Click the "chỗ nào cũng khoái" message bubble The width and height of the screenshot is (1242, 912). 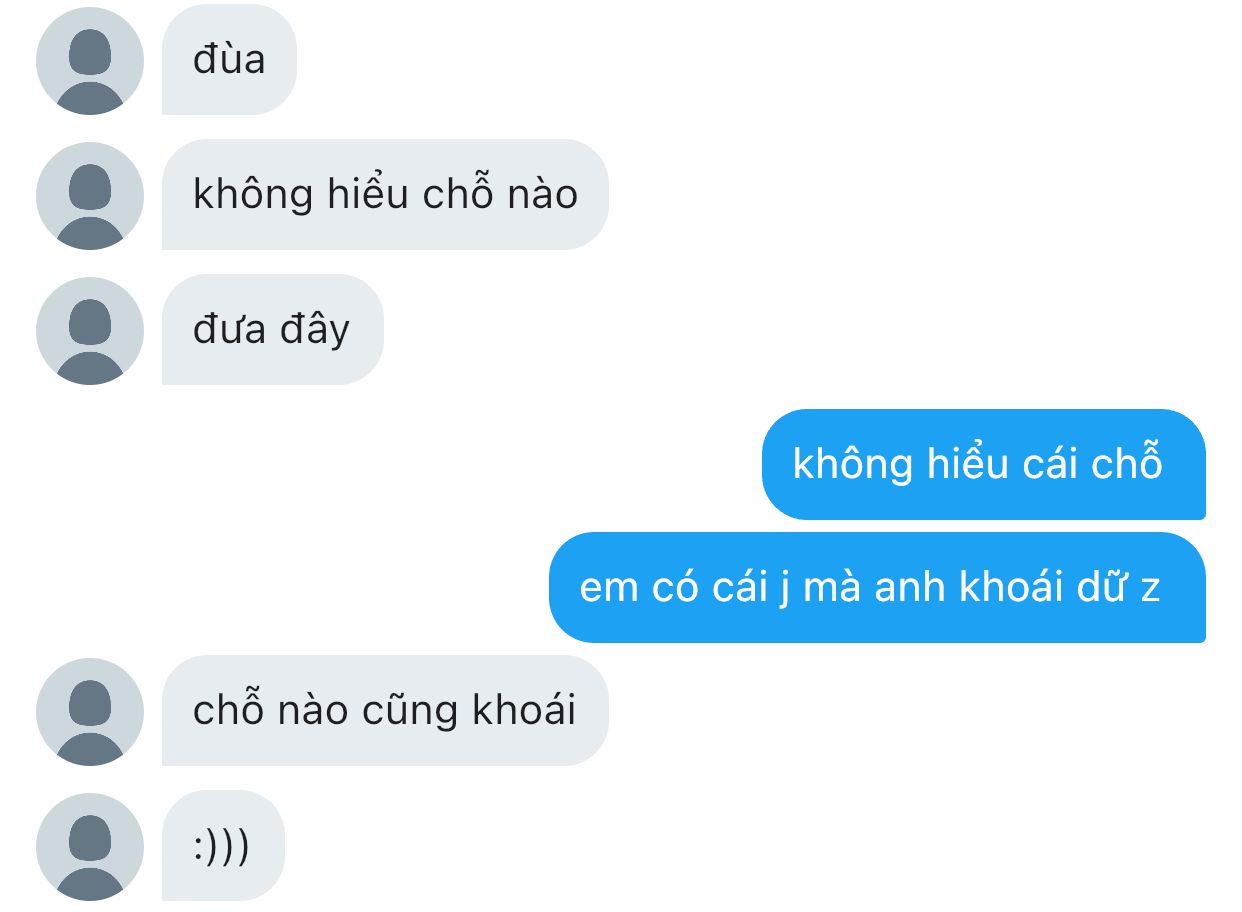[385, 710]
